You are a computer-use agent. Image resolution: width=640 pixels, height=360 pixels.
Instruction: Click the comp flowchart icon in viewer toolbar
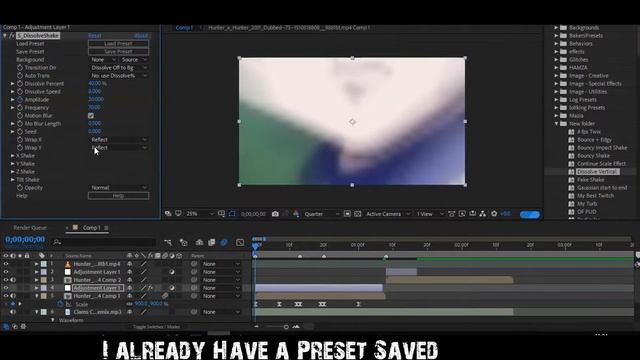click(483, 214)
